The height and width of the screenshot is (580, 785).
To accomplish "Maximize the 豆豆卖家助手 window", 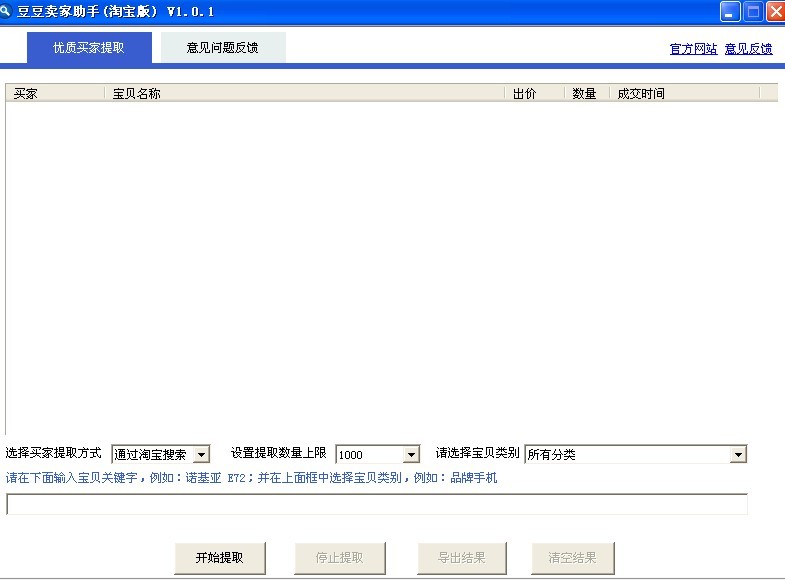I will tap(753, 12).
